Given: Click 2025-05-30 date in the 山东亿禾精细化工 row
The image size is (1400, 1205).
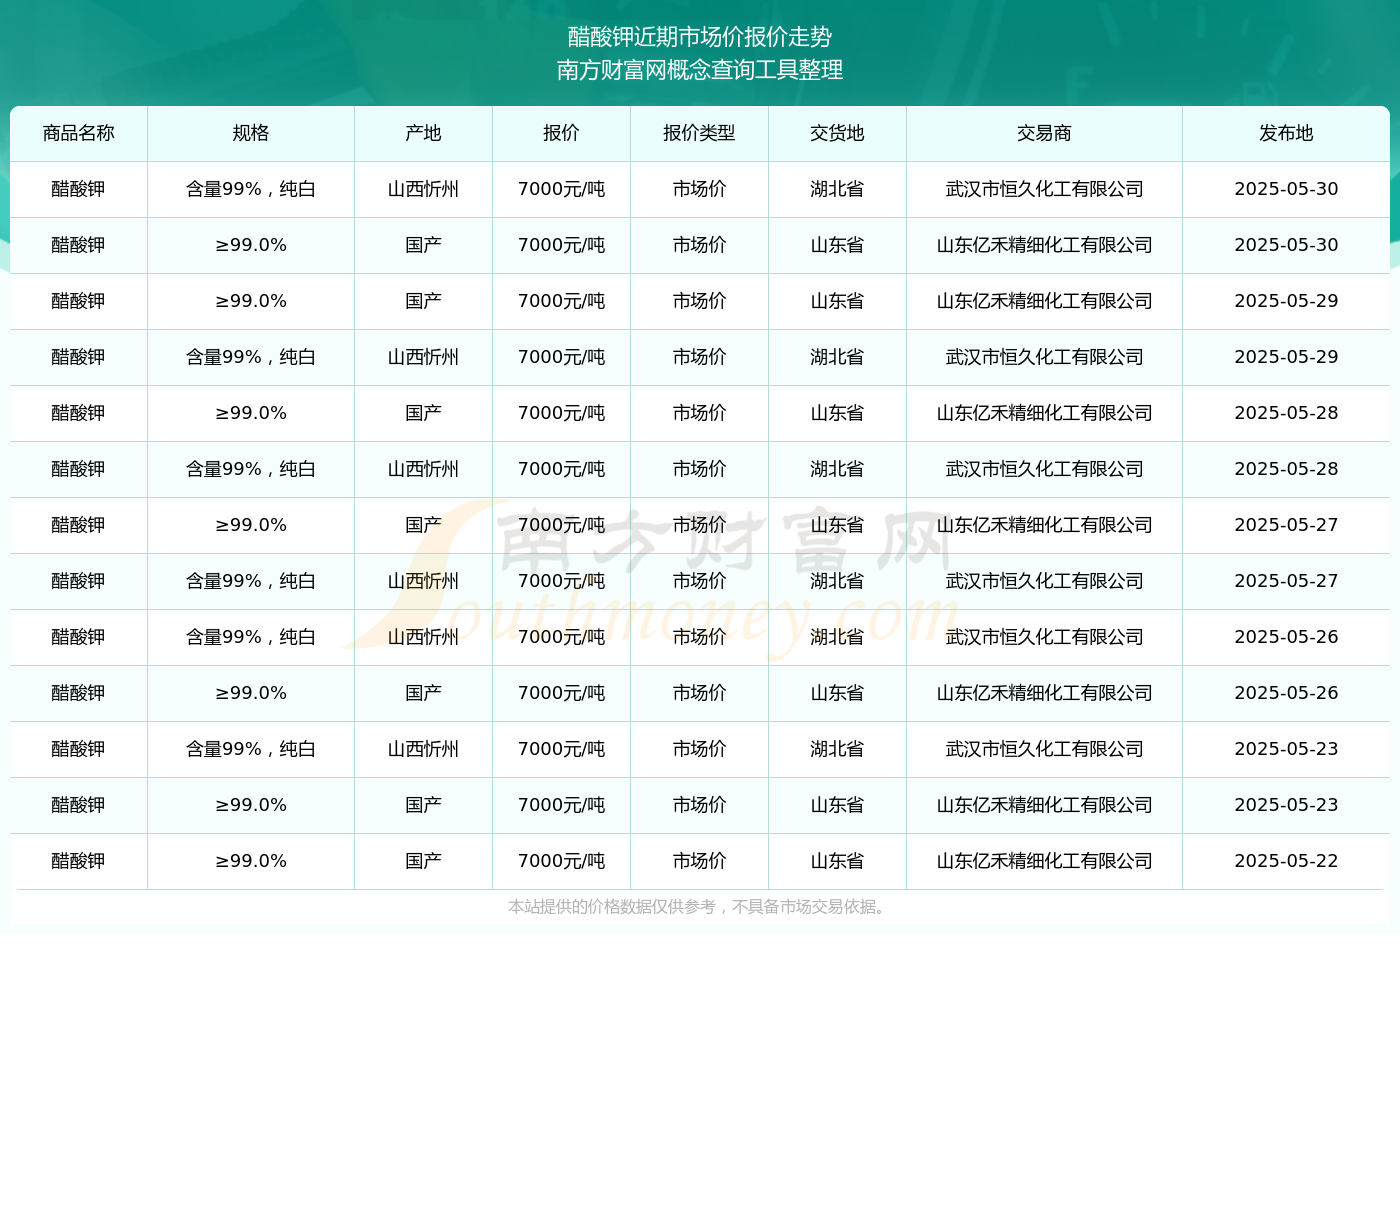Looking at the screenshot, I should (1287, 245).
